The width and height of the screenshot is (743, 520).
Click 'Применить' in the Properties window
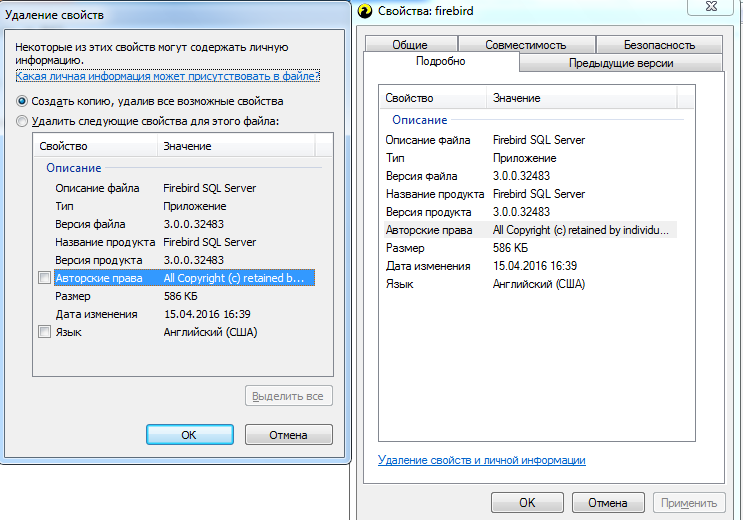click(689, 502)
